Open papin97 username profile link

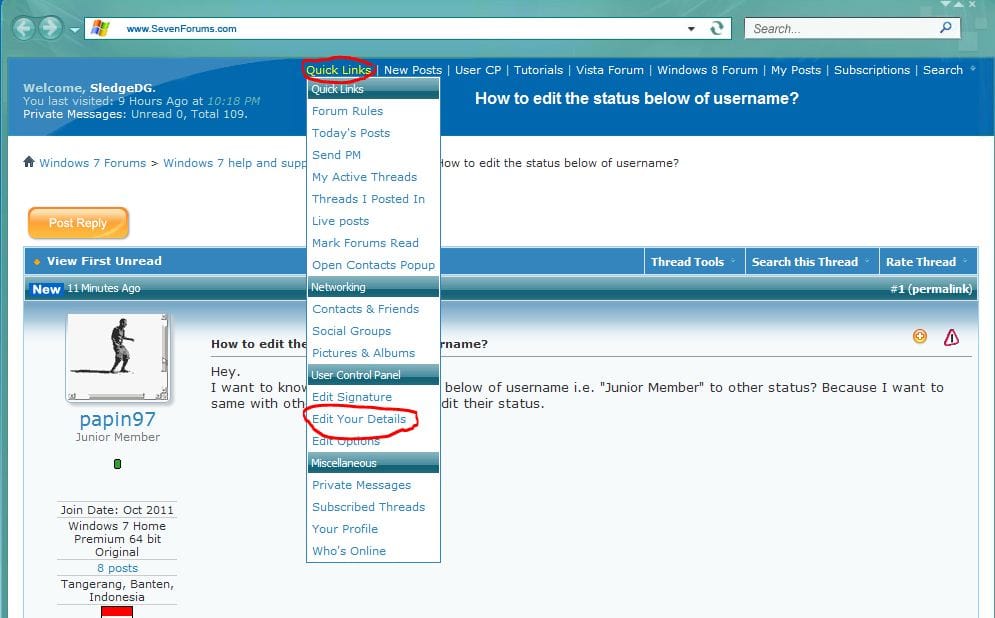[117, 419]
